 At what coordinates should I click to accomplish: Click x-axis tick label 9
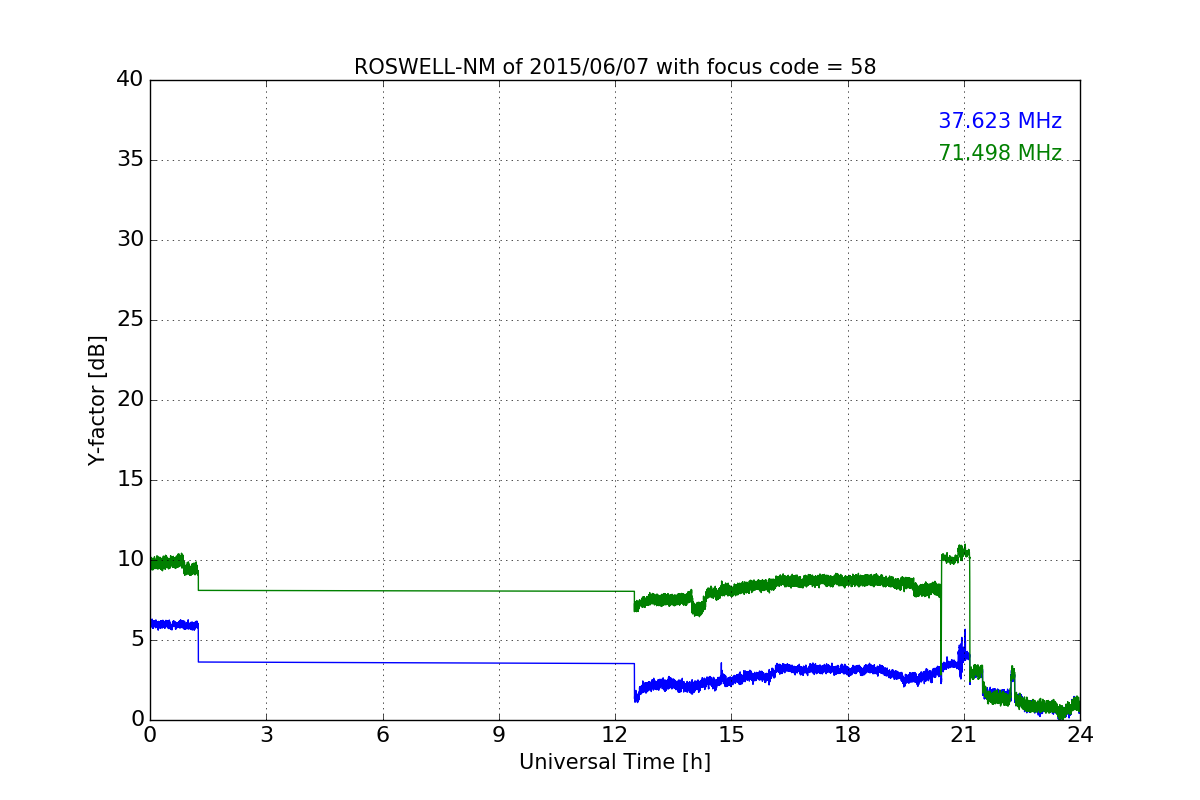pyautogui.click(x=499, y=735)
